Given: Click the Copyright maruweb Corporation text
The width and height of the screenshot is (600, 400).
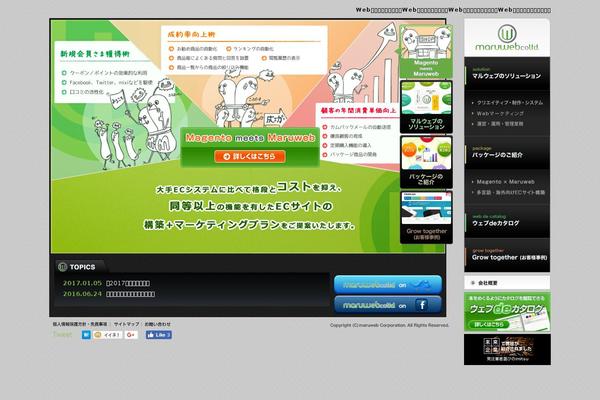Looking at the screenshot, I should coord(389,325).
